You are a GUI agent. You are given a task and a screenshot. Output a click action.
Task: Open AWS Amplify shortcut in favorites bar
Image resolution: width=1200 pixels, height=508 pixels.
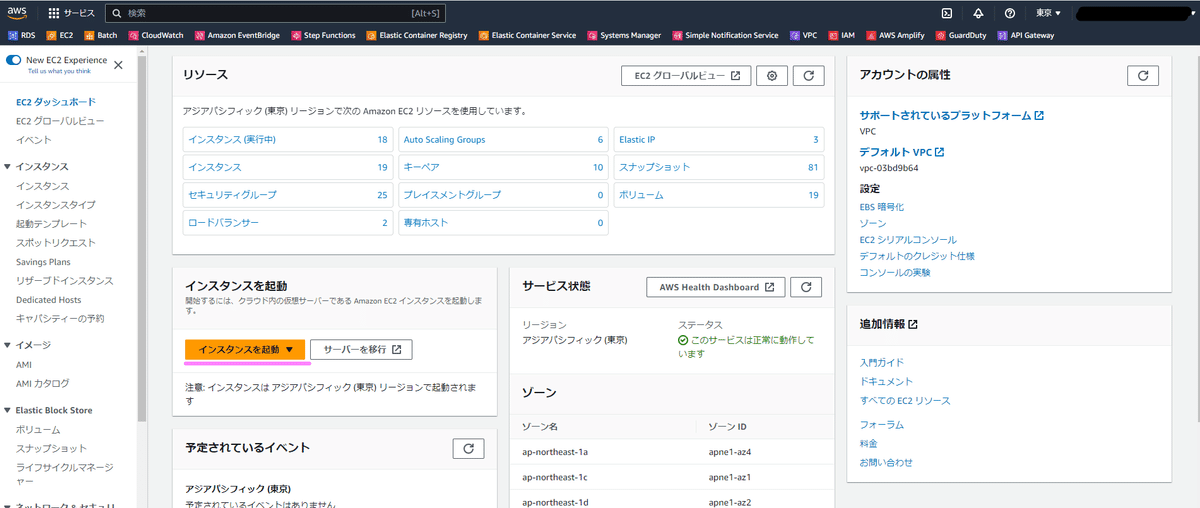[896, 35]
